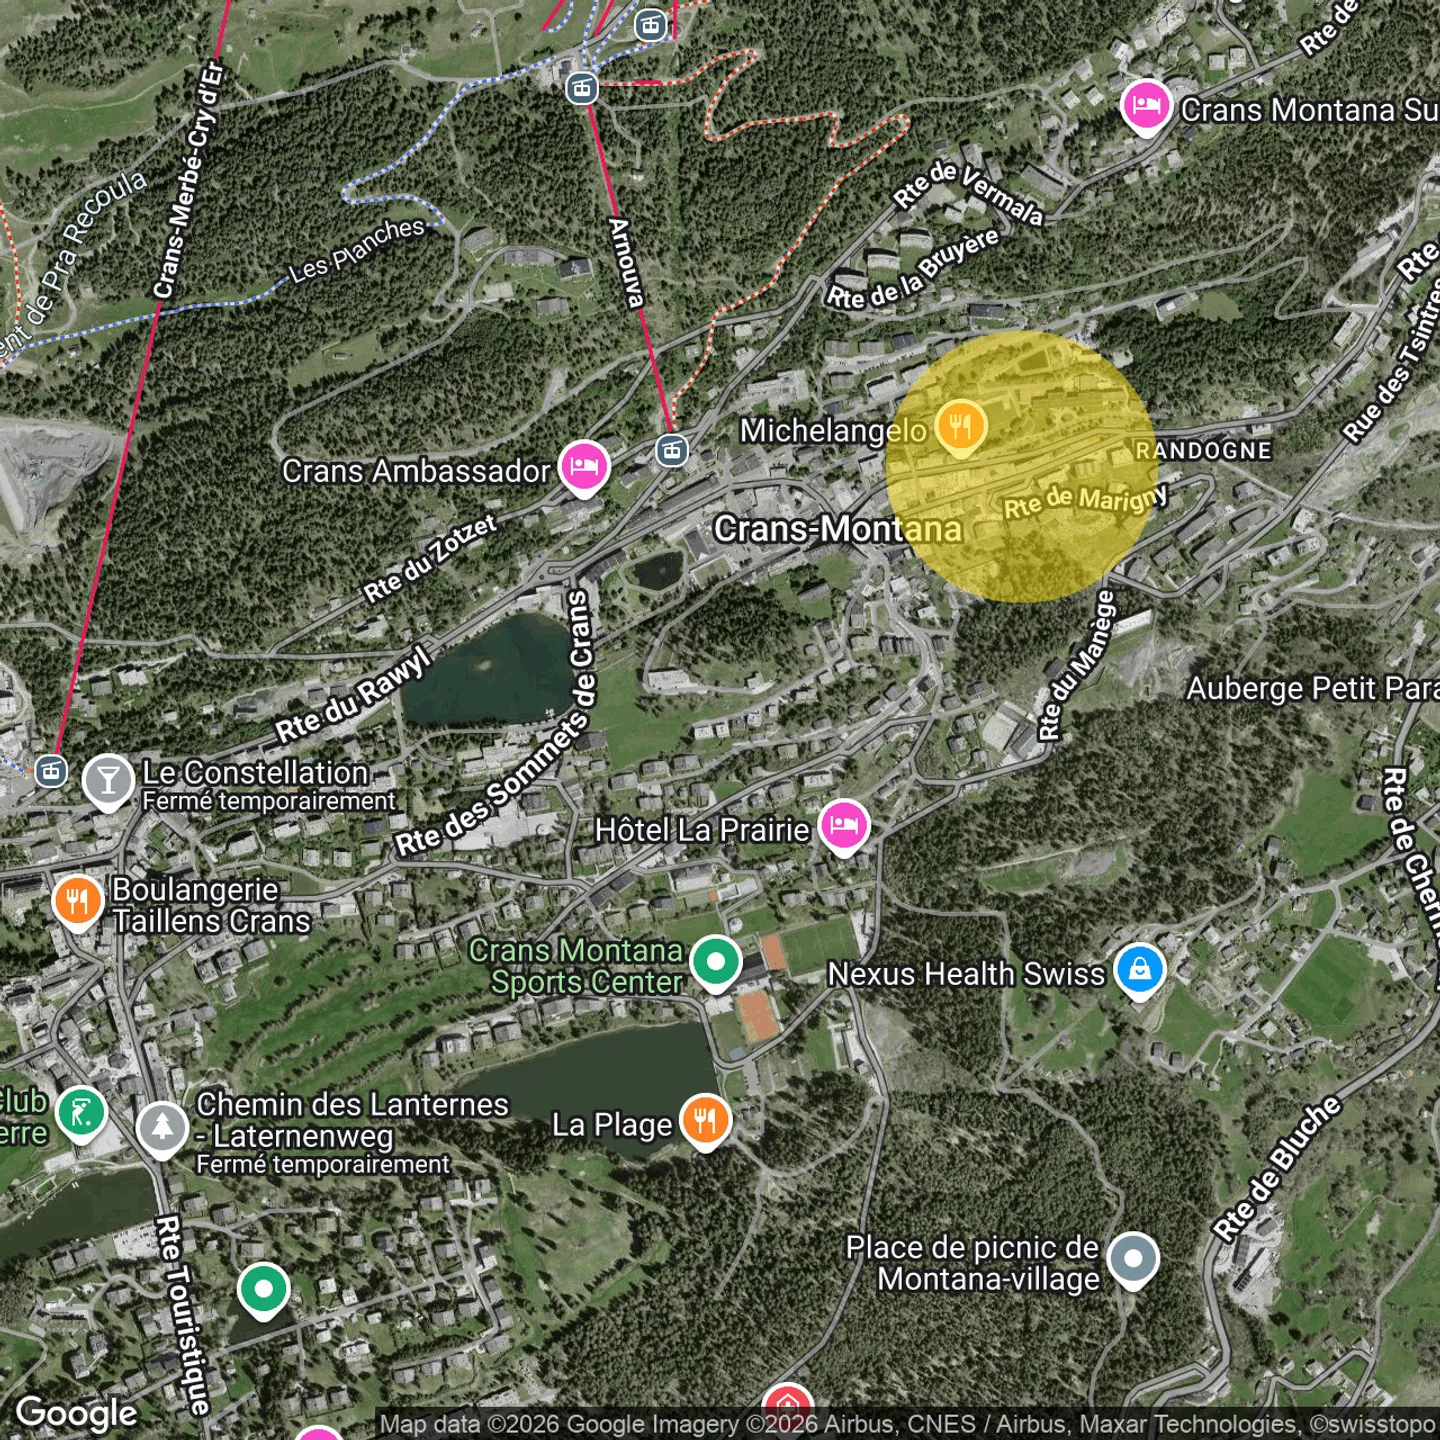Click the Map data attribution text
Image resolution: width=1440 pixels, height=1440 pixels.
click(x=908, y=1424)
